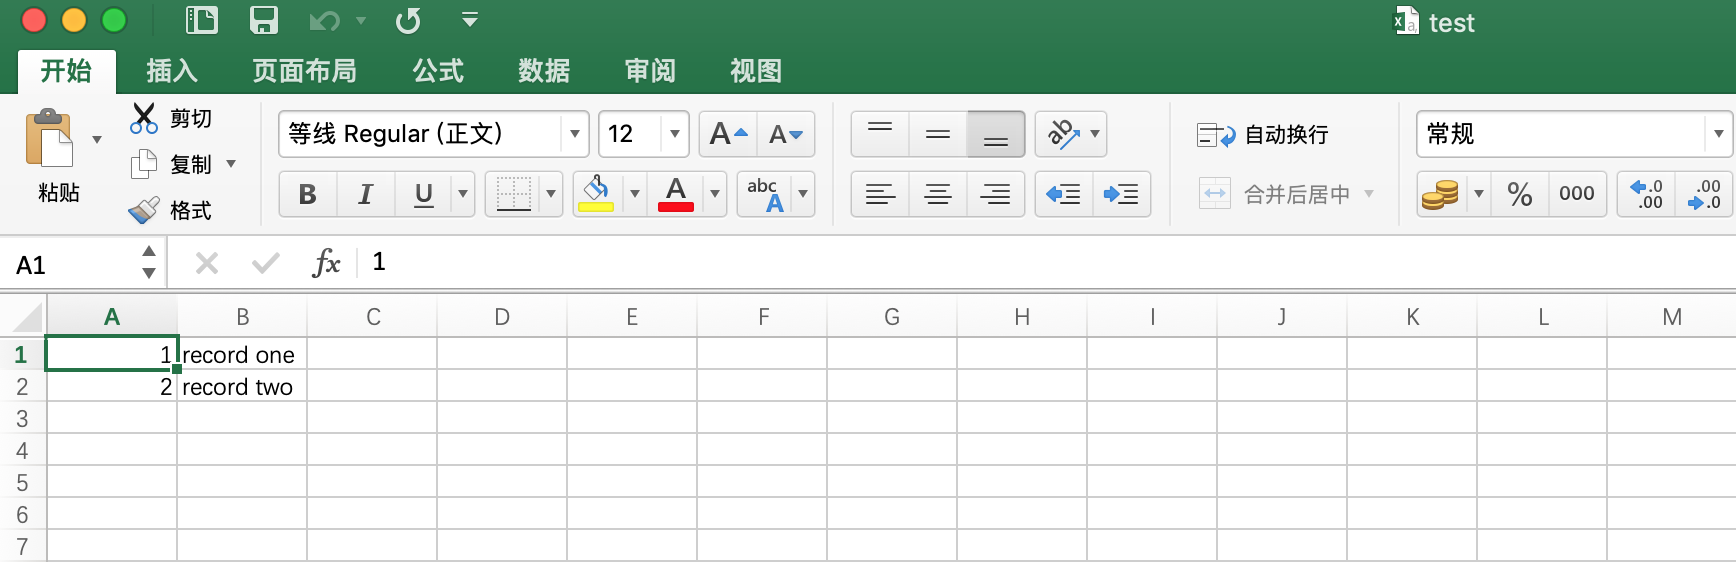Open the font name box 等线 Regular
Screen dimensions: 1736x562
point(433,134)
